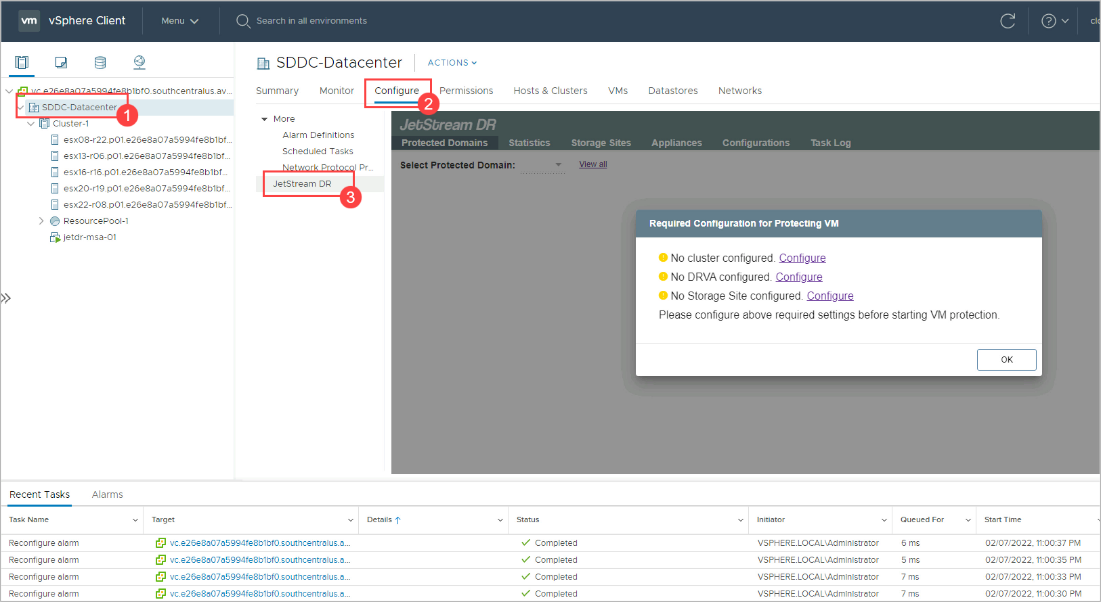Collapse the More section in Configure
Screen dimensions: 1101x602
[x=263, y=119]
